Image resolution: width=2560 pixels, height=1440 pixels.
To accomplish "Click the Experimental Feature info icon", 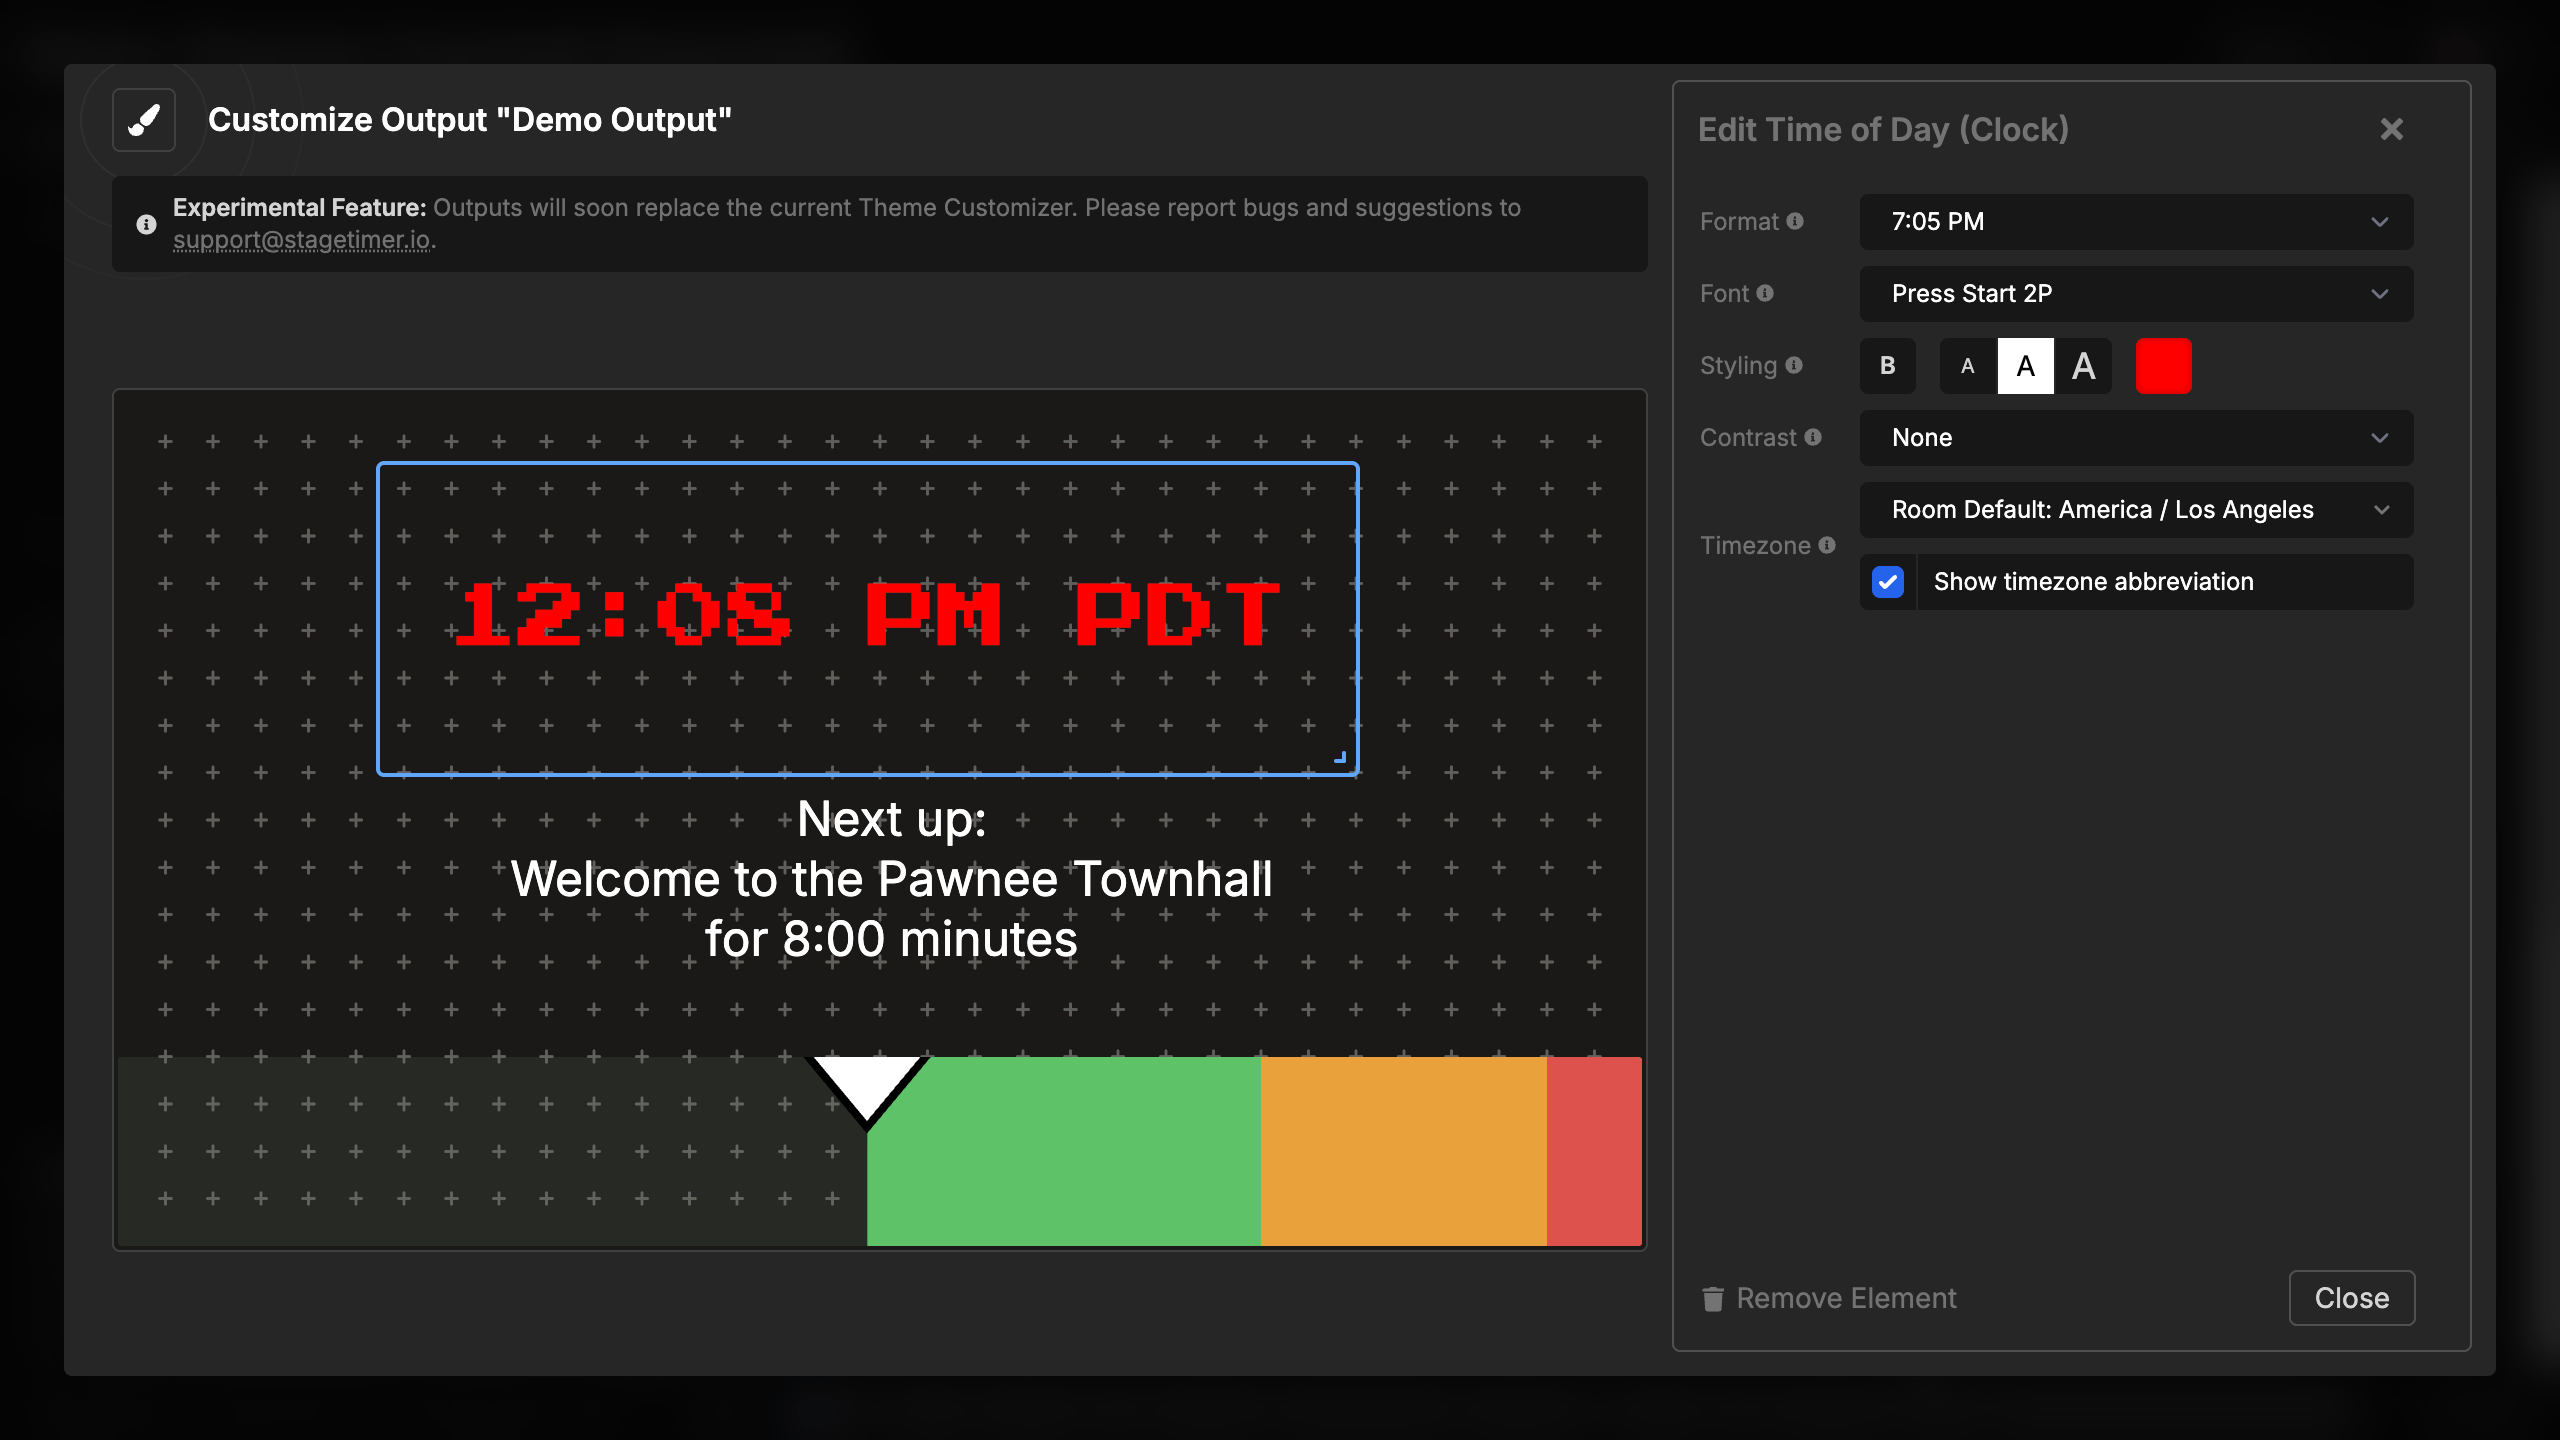I will coord(146,224).
